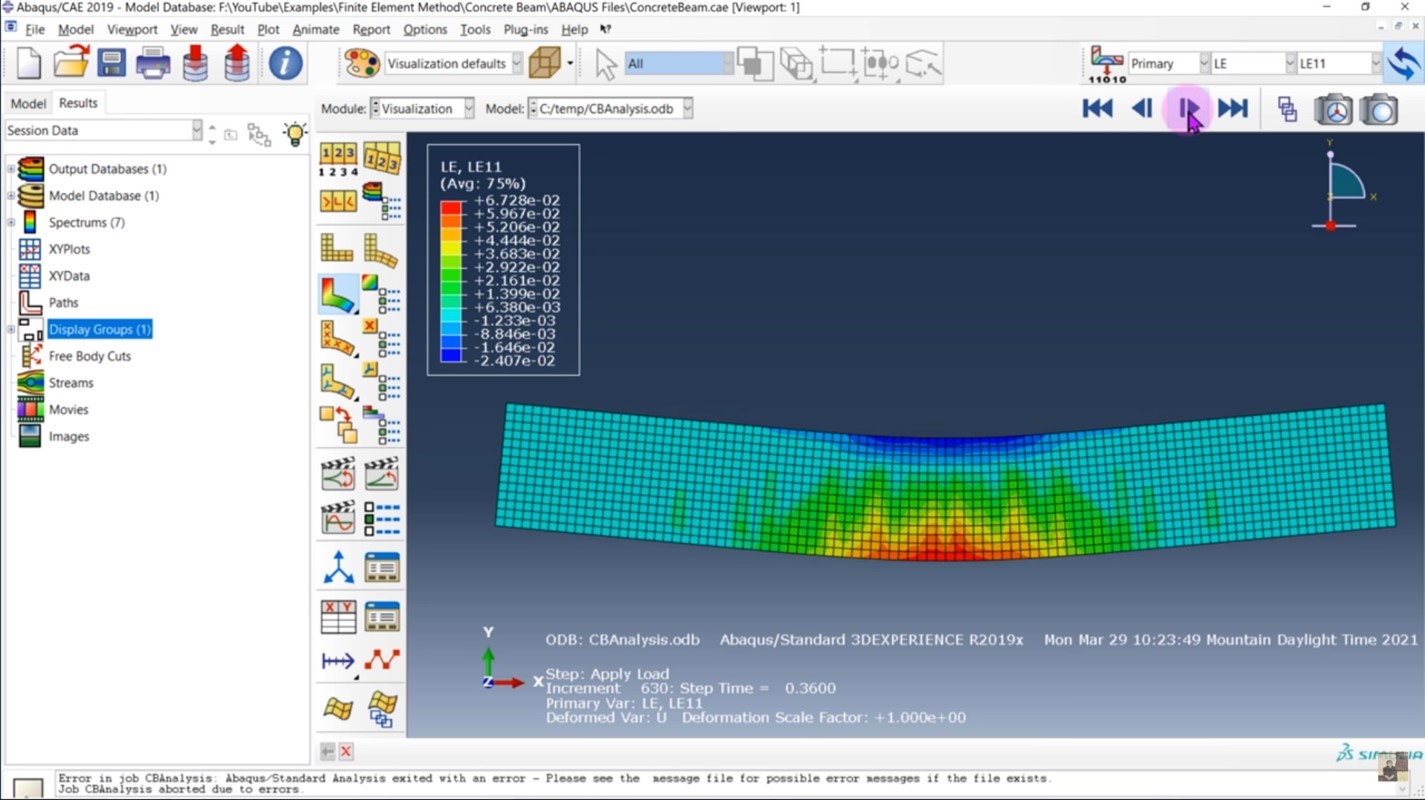Open the Common Options tool

point(338,158)
